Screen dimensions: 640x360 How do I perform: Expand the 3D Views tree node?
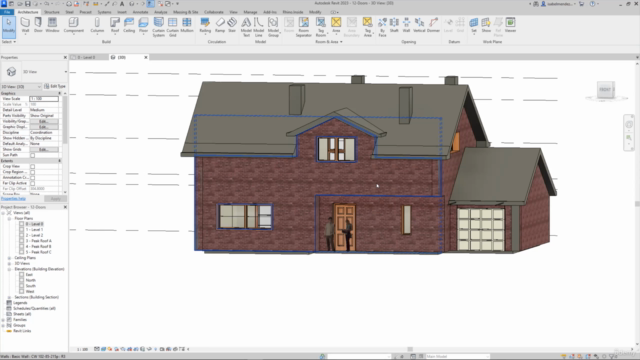9,264
